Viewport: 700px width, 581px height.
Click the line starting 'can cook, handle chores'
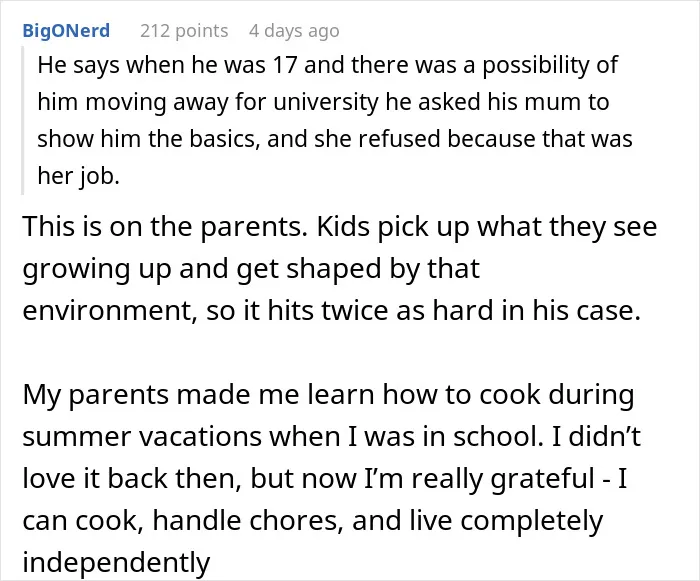click(x=312, y=521)
